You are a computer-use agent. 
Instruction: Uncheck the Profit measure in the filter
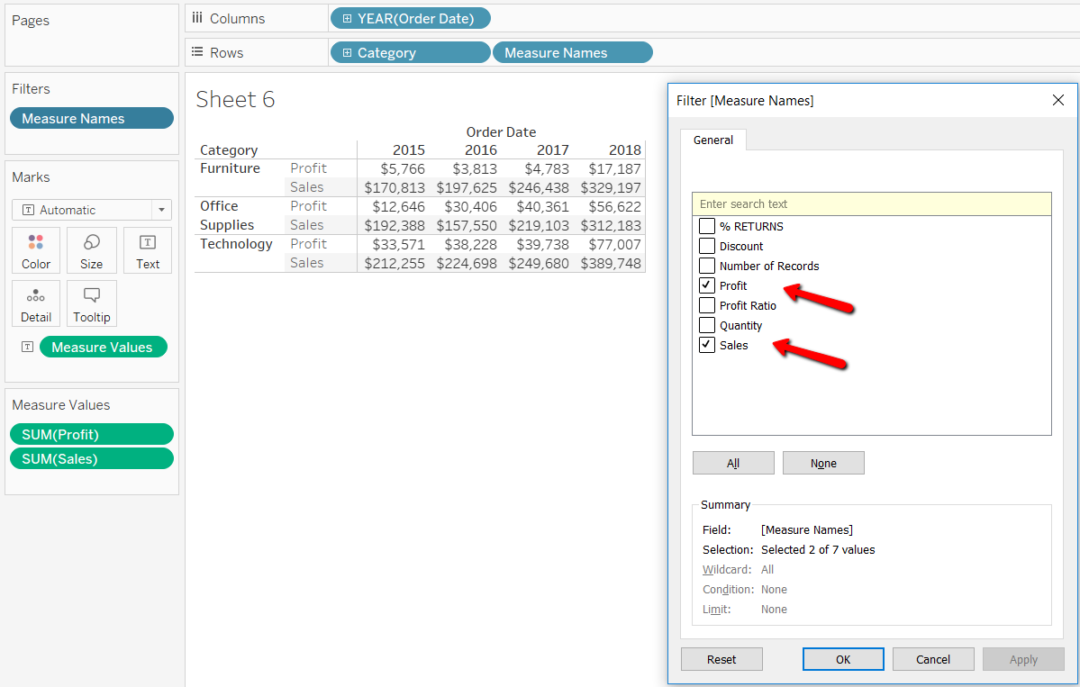(x=707, y=285)
